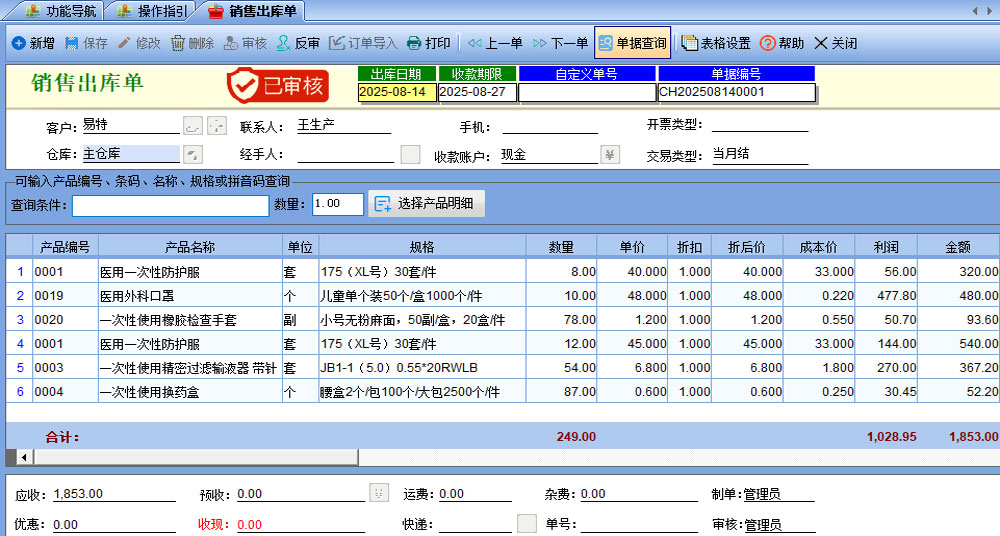
Task: Select the 销售出库单 tab
Action: click(253, 11)
